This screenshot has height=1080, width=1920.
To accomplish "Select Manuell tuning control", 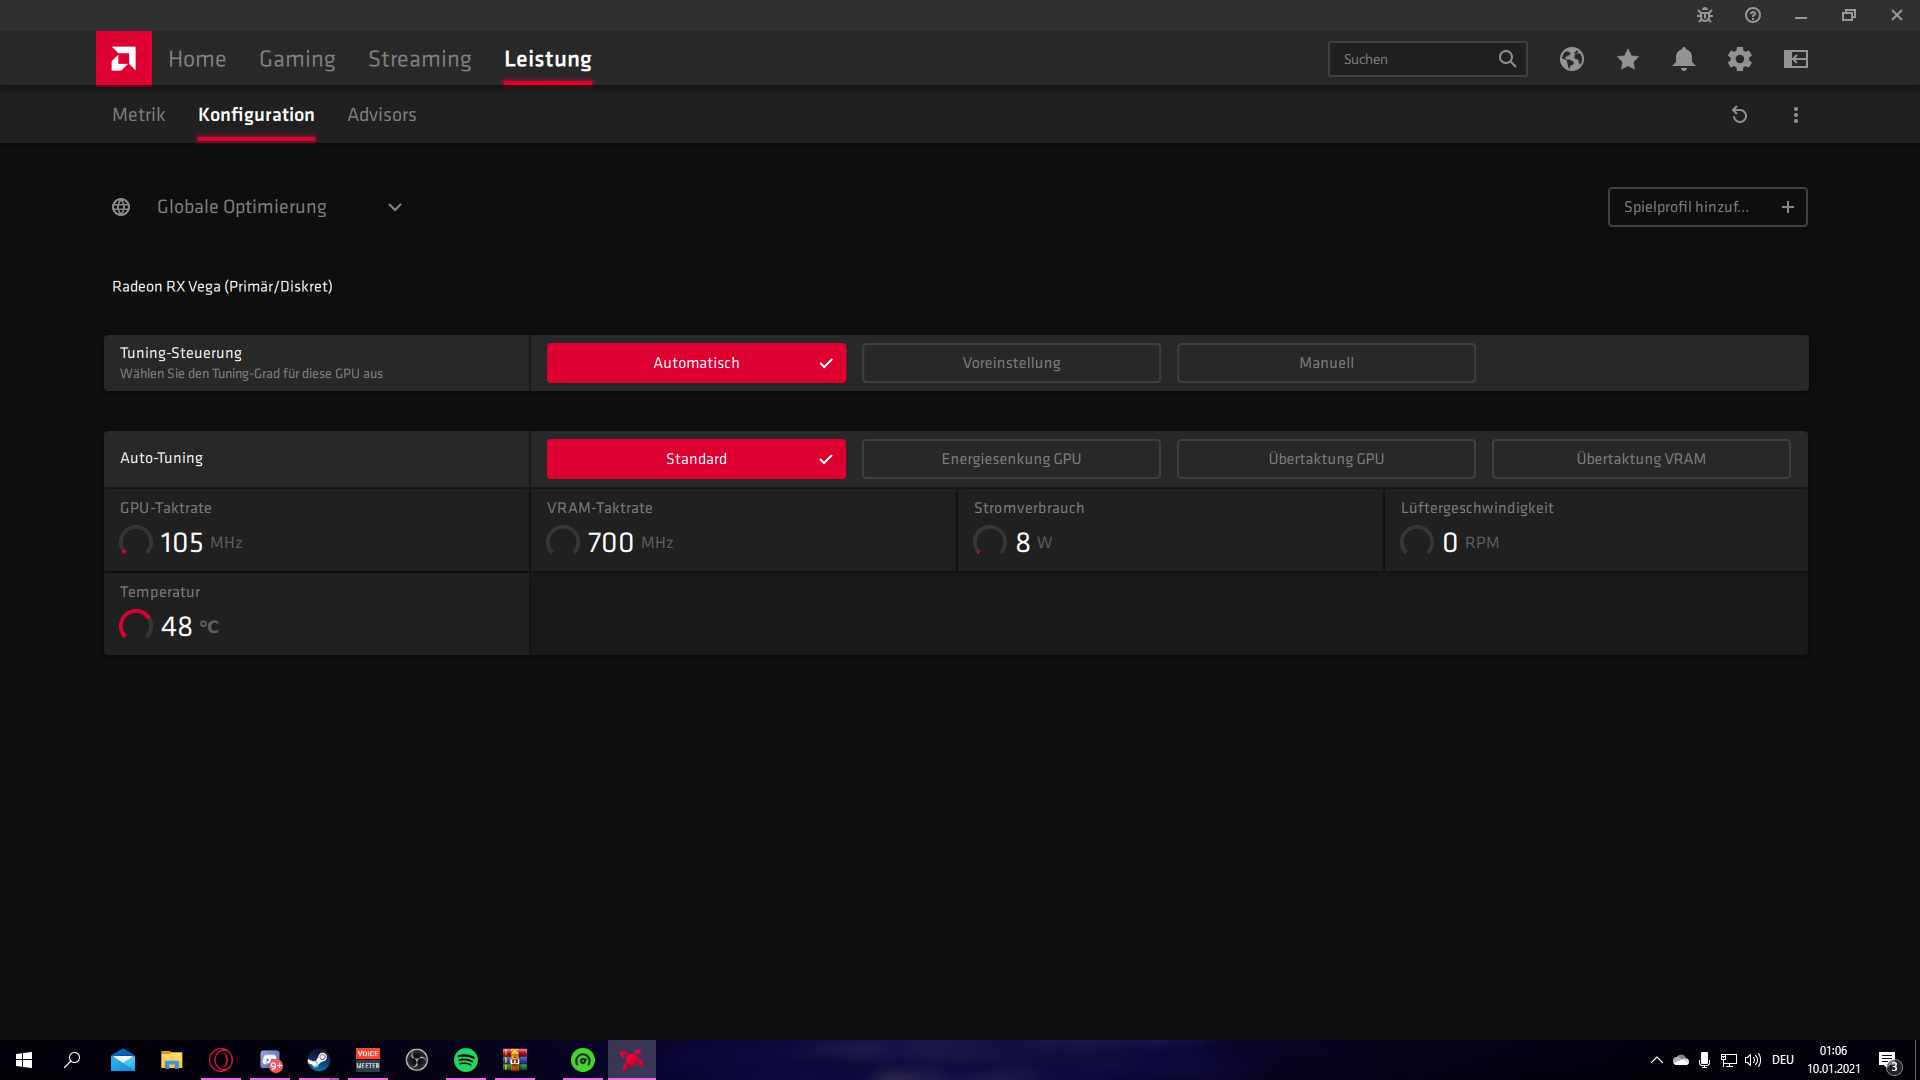I will (1325, 363).
